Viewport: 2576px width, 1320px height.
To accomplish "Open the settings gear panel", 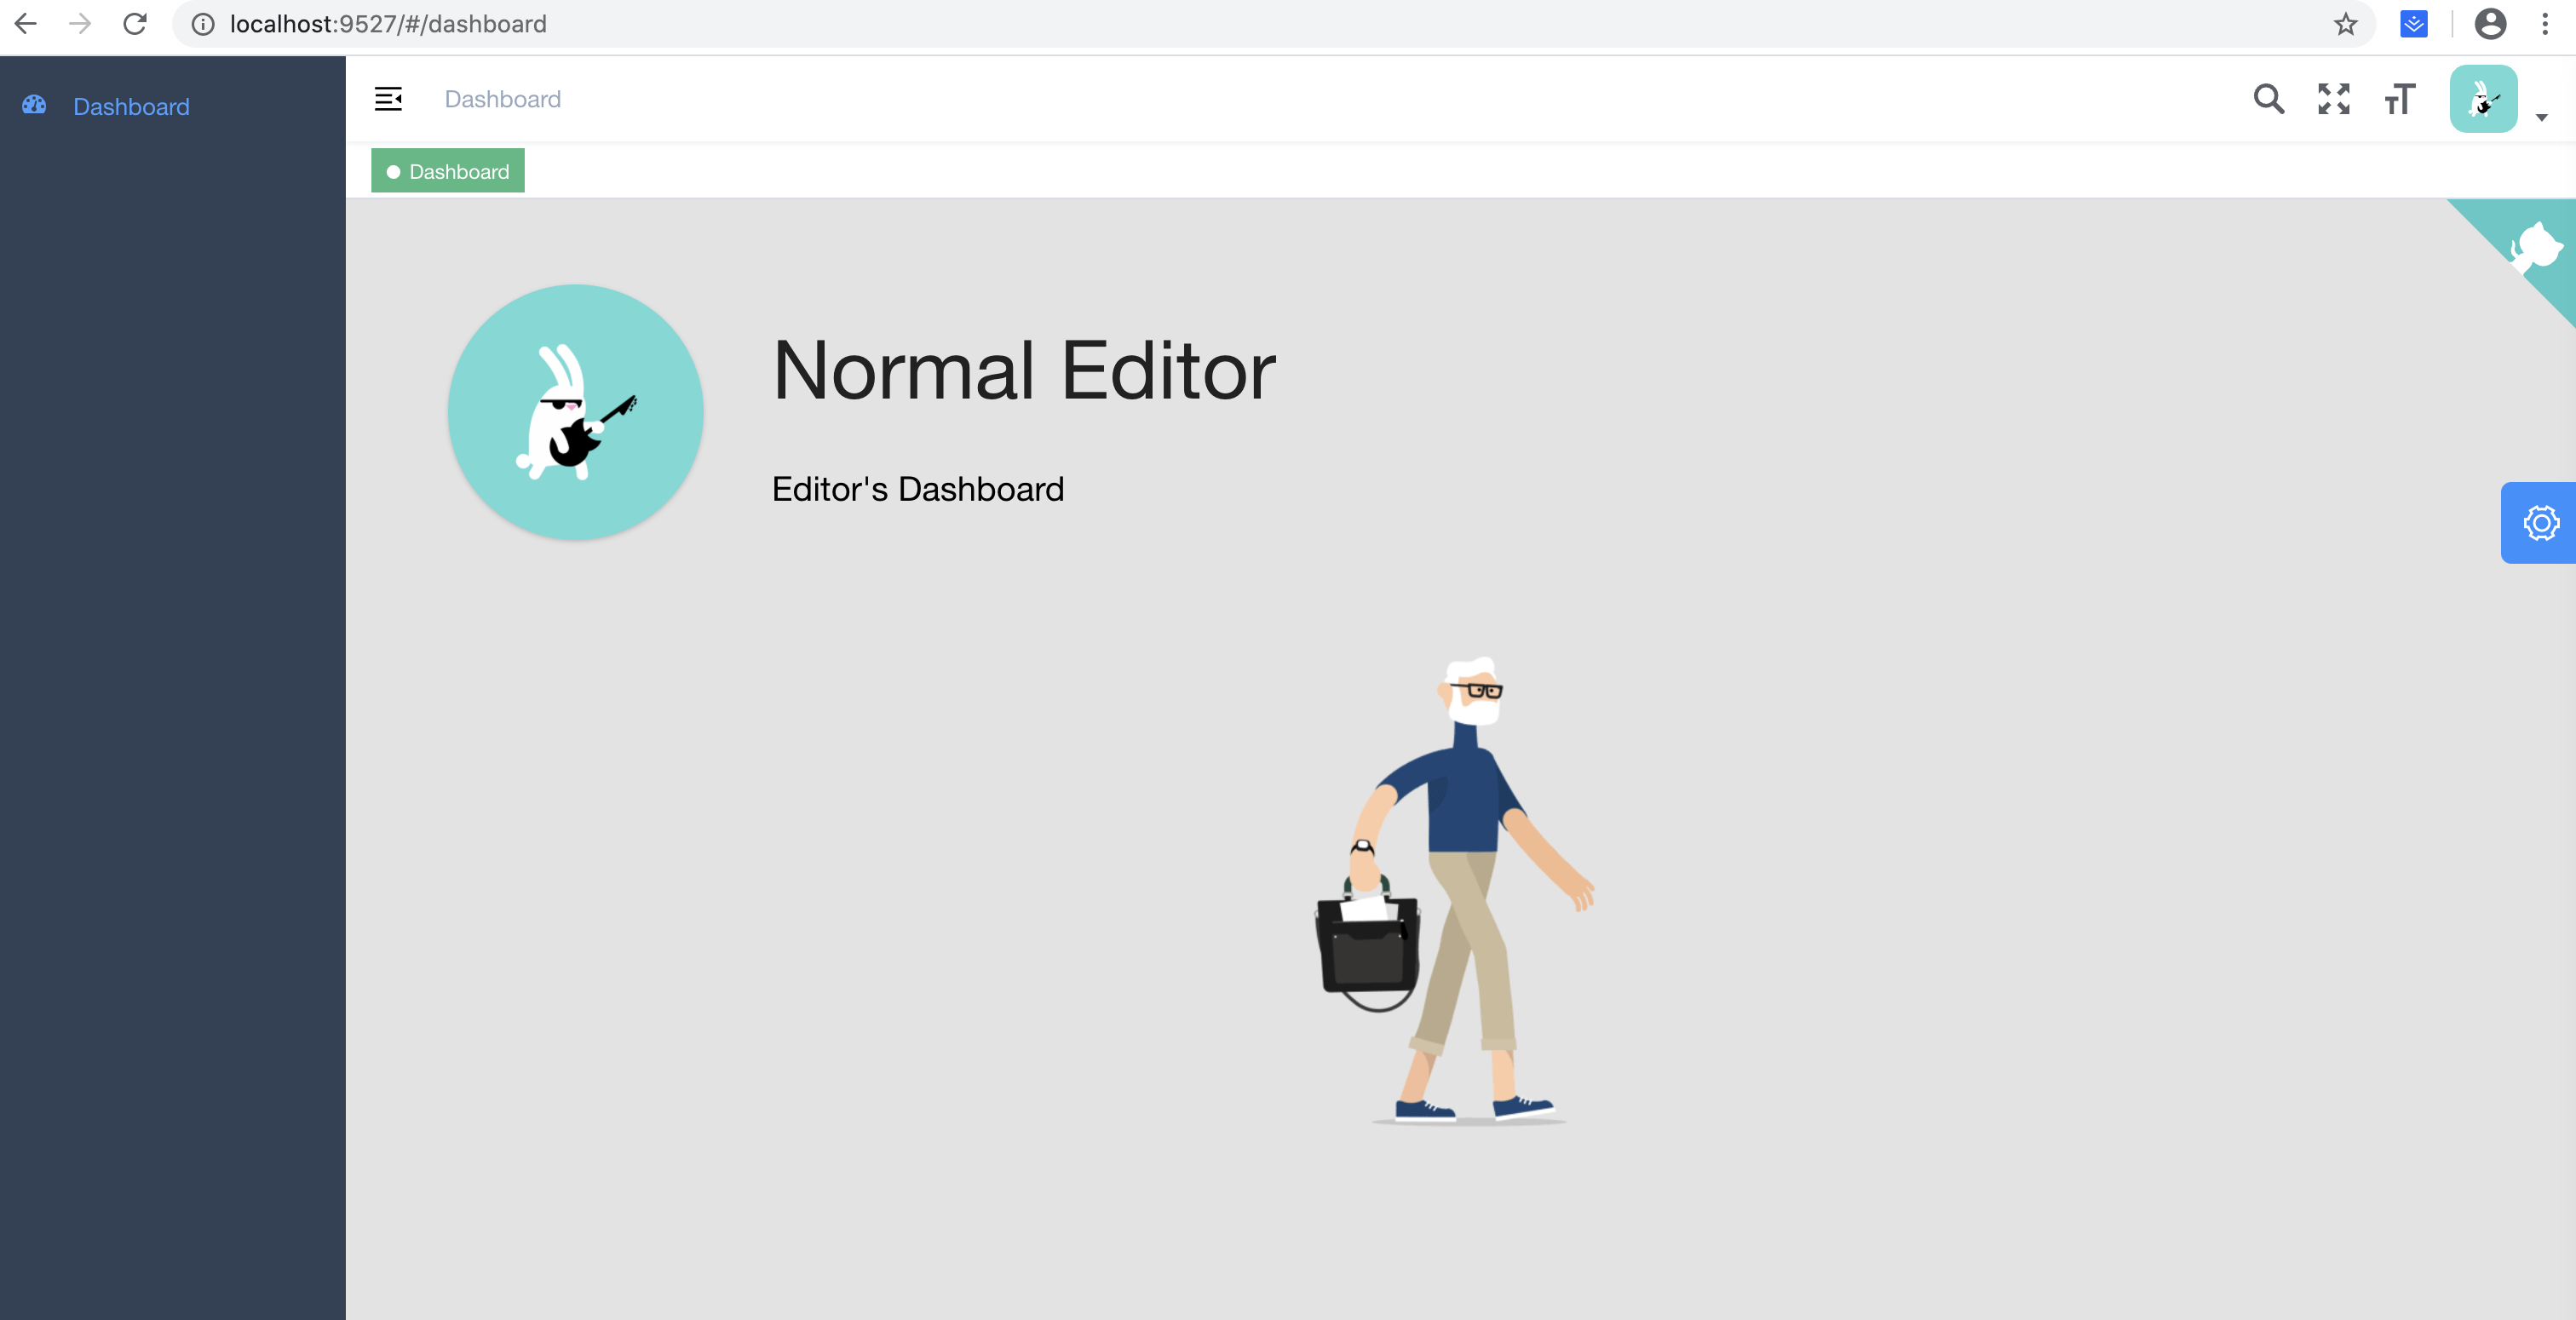I will (x=2539, y=523).
